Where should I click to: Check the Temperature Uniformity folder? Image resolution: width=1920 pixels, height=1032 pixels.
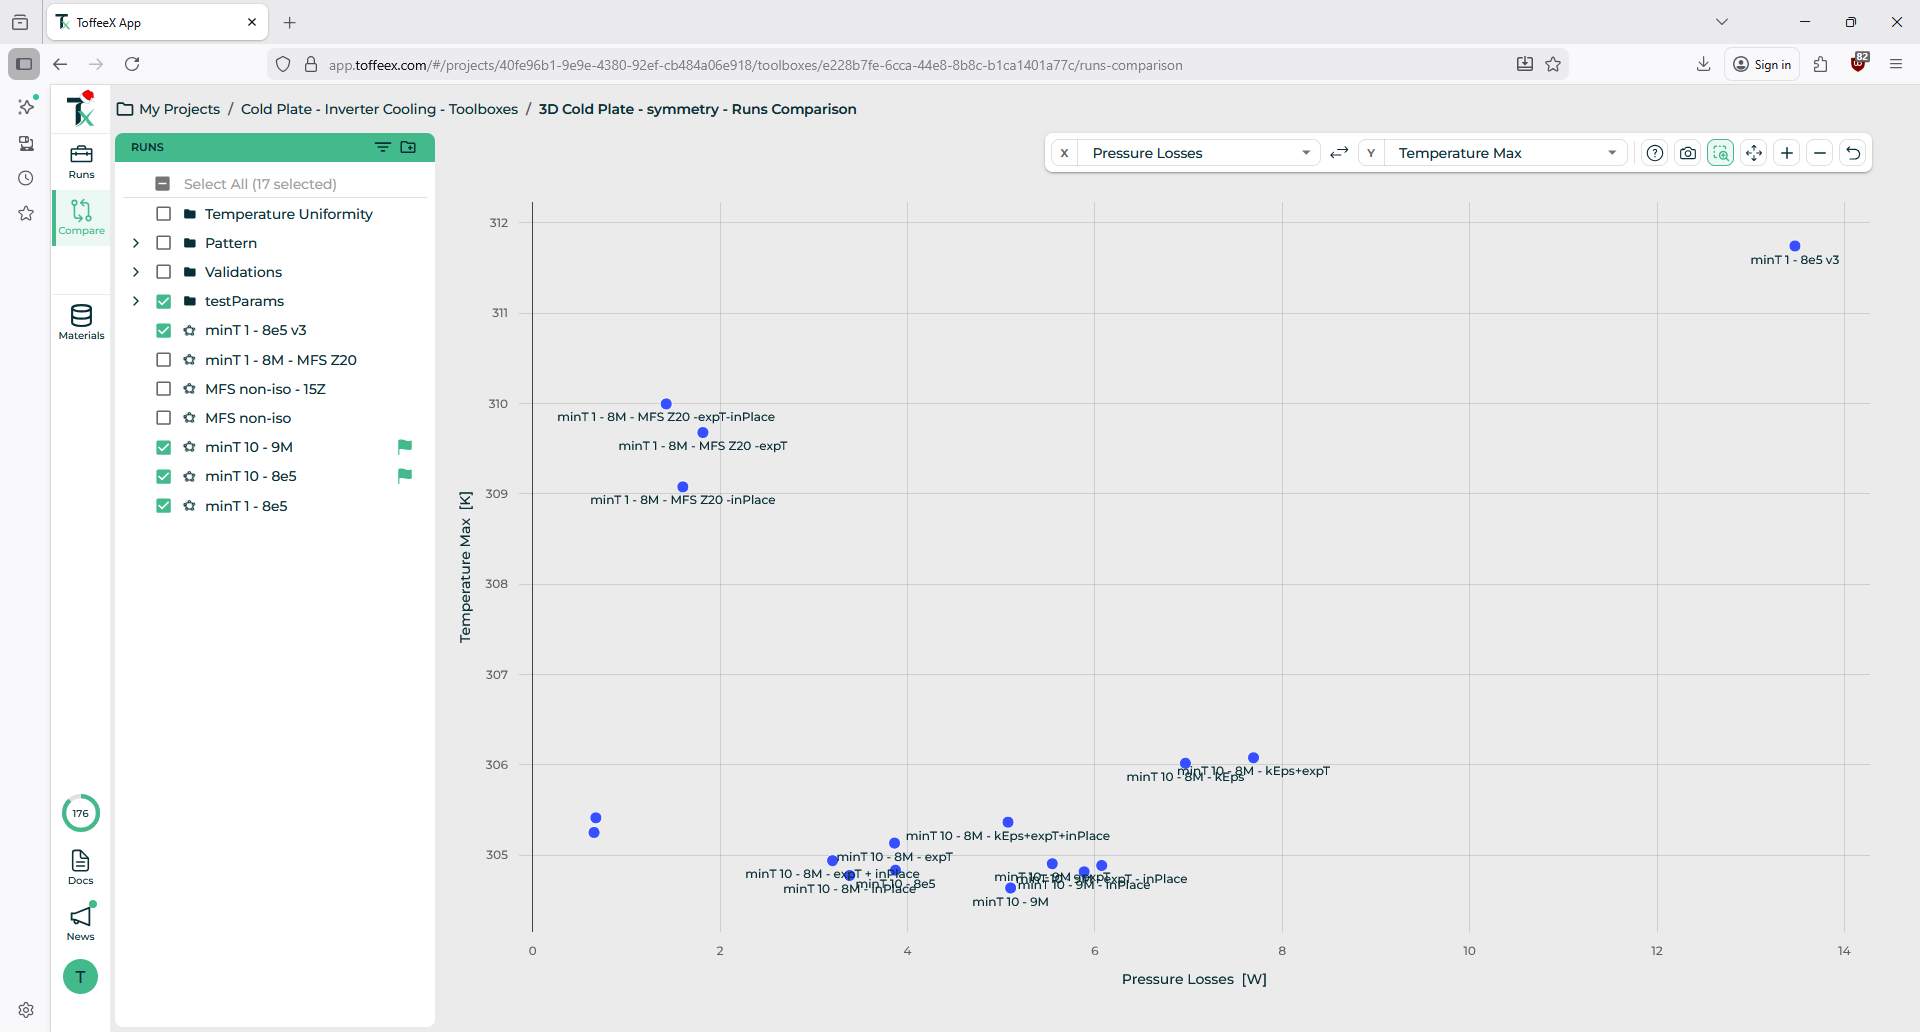(x=163, y=214)
